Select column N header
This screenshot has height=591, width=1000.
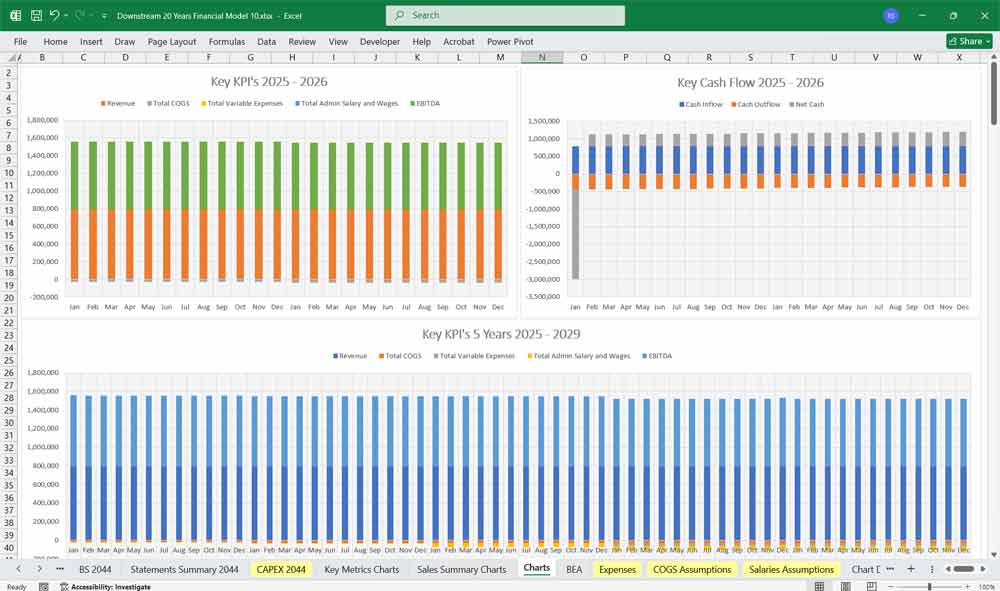pos(542,58)
